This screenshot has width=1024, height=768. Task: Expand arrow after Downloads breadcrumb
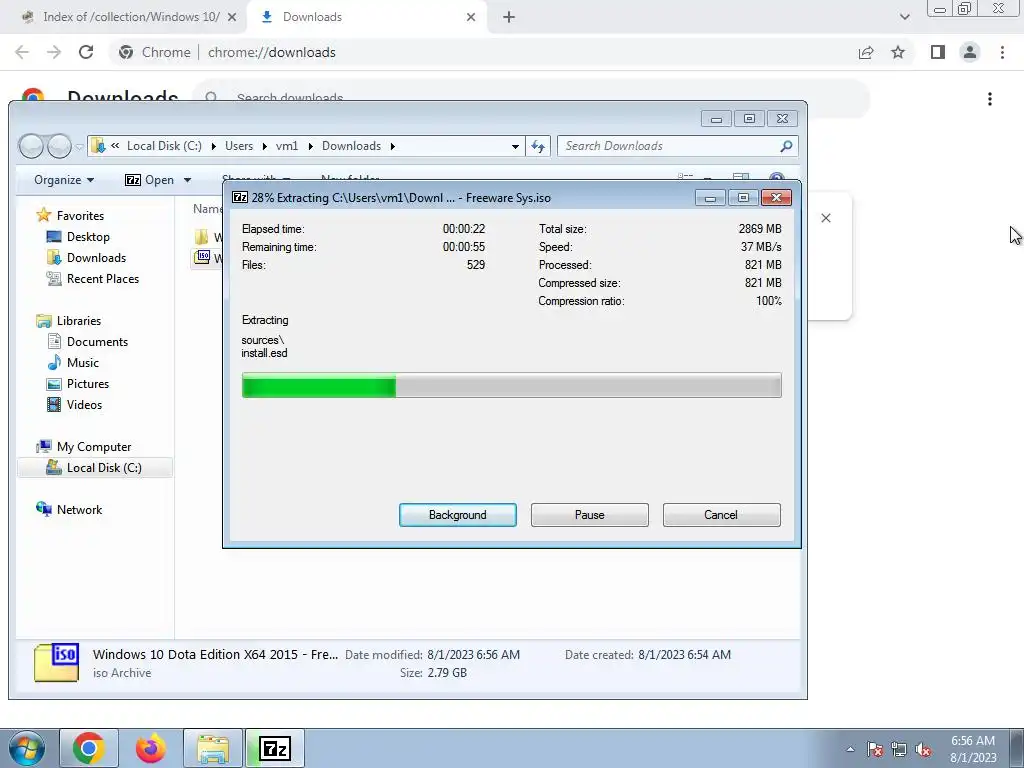click(392, 146)
